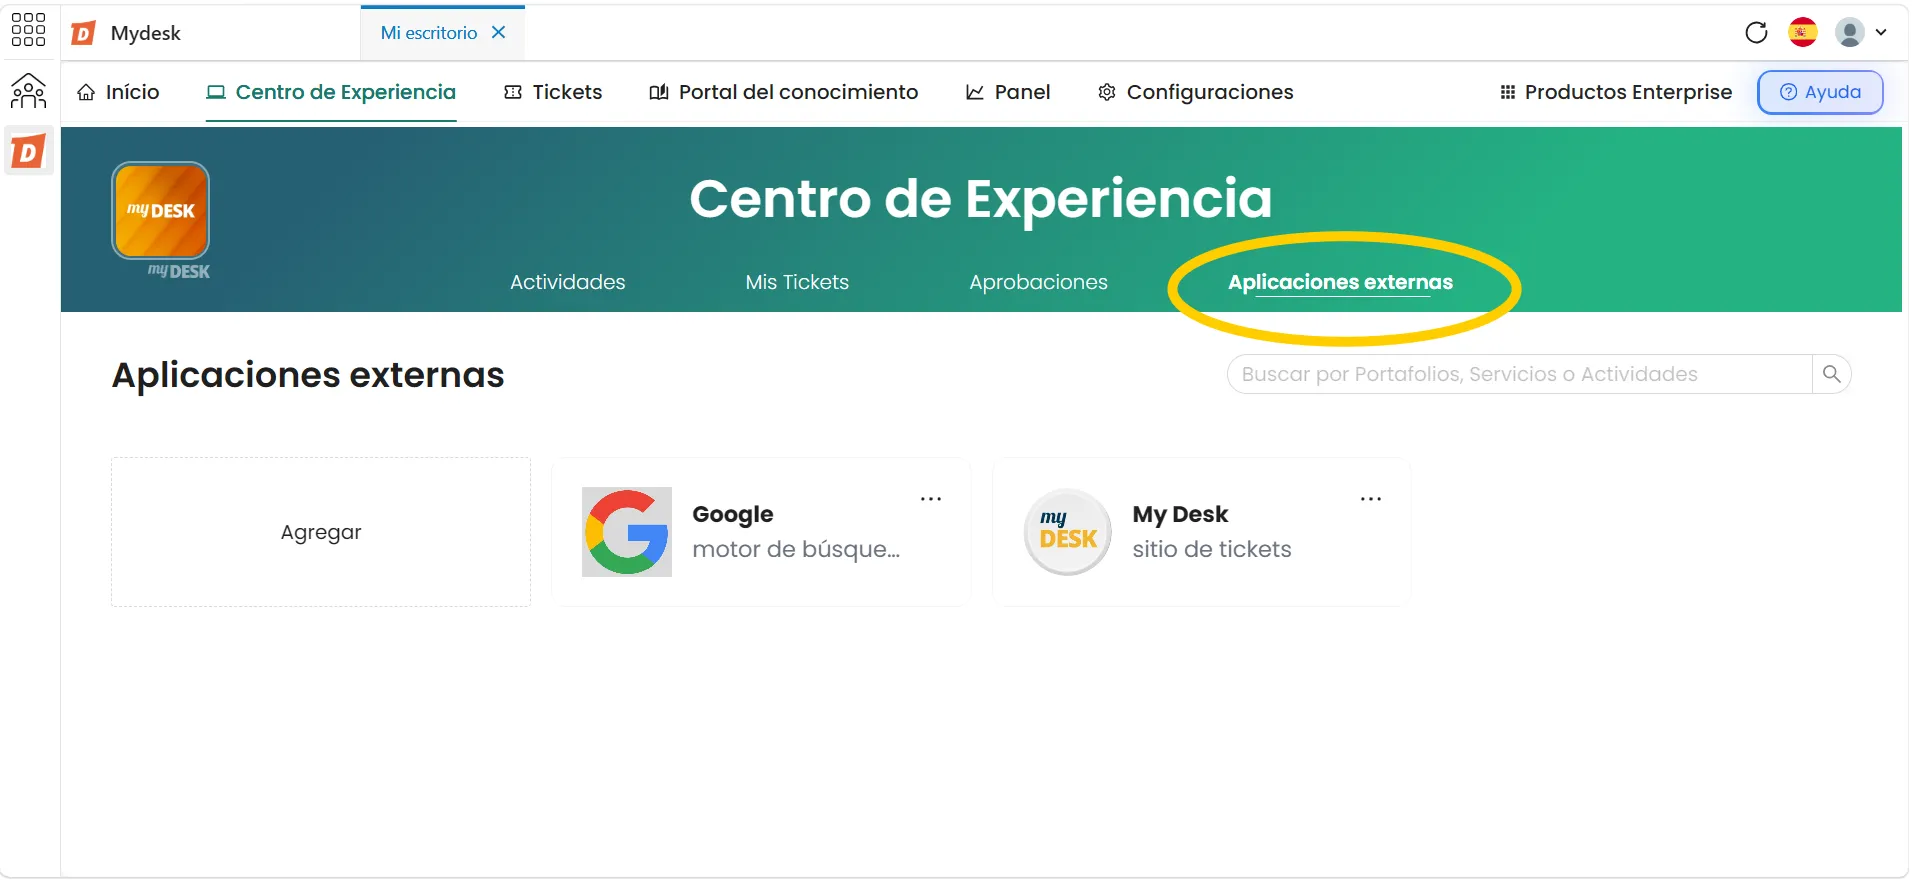Click the My Desk application title
This screenshot has height=880, width=1912.
click(1180, 514)
